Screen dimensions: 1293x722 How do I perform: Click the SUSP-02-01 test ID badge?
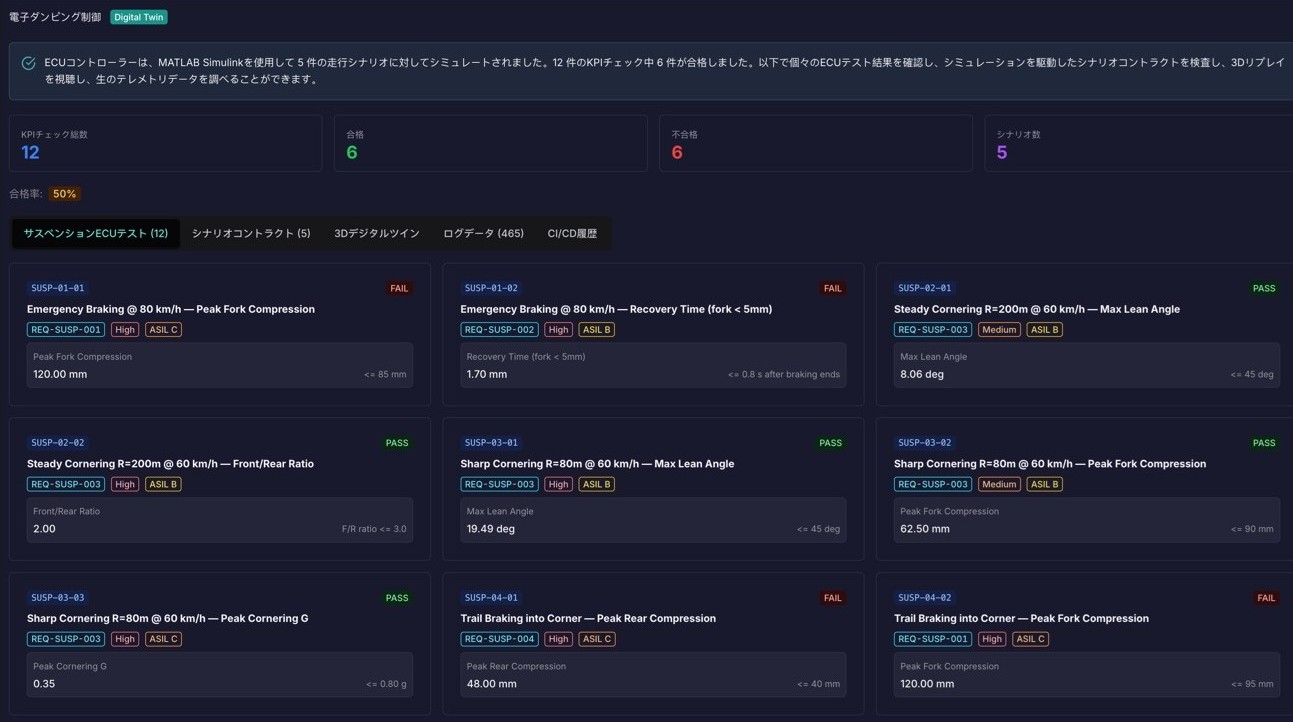(925, 288)
